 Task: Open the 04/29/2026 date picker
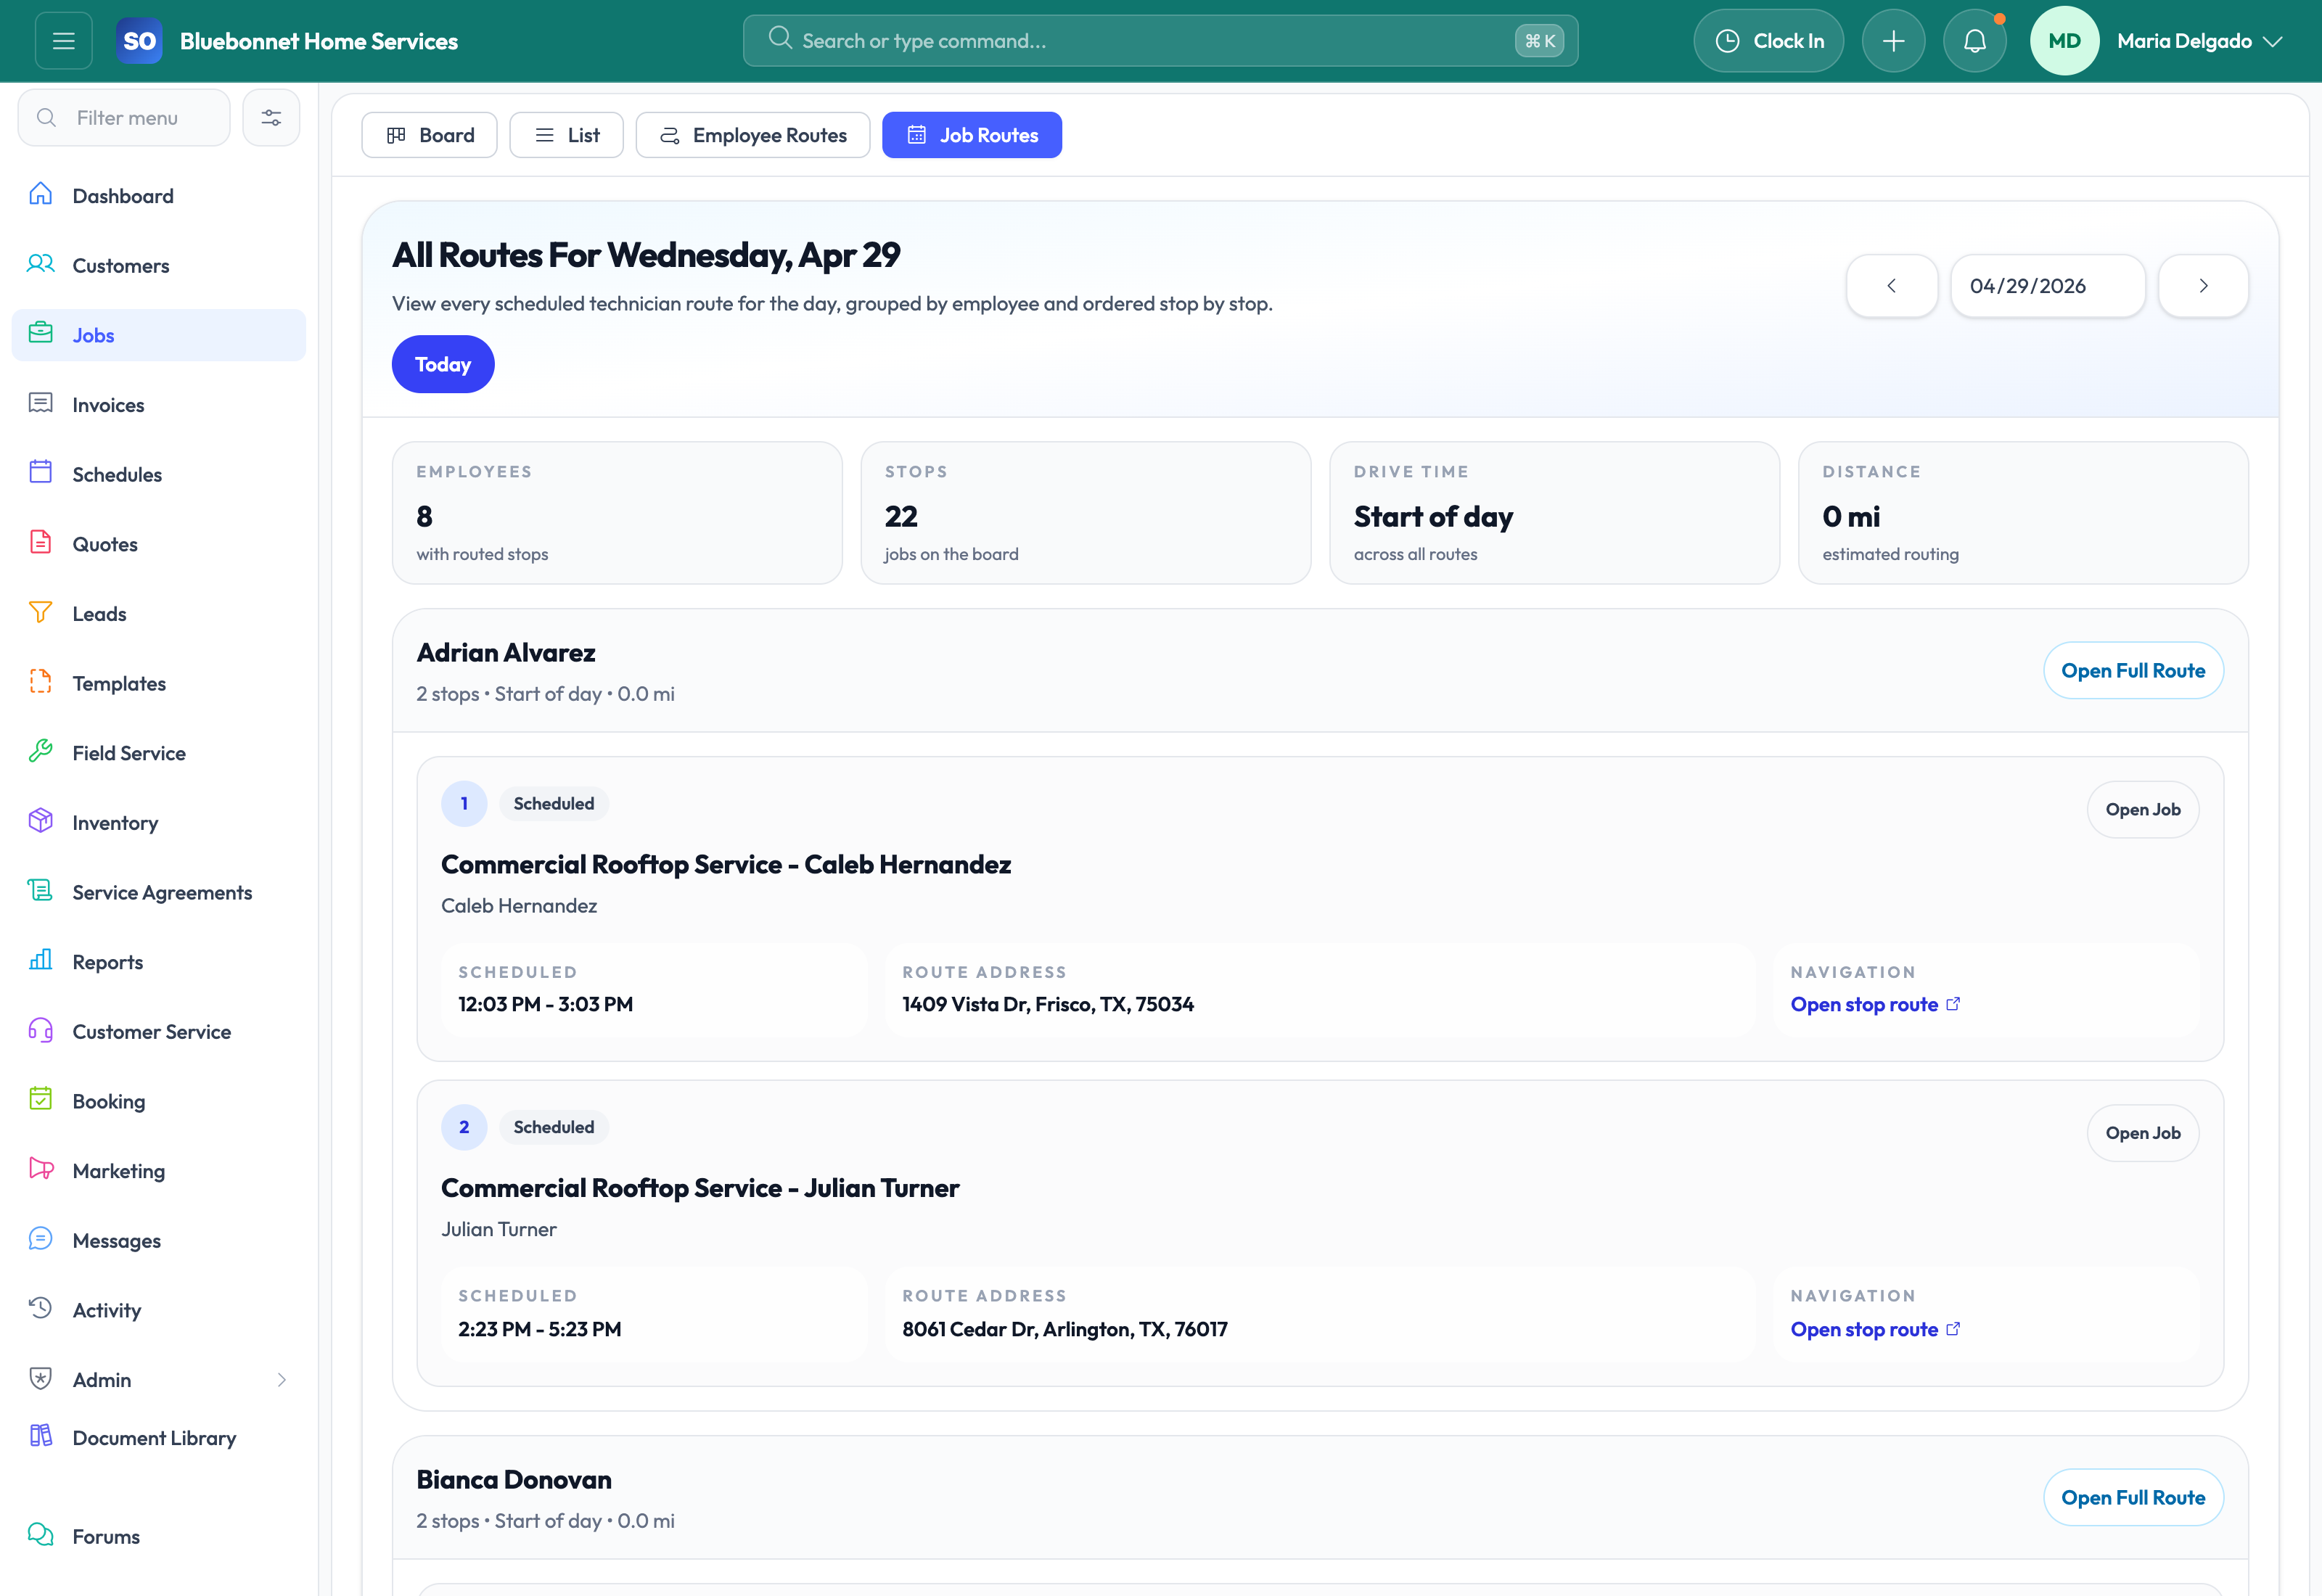[2047, 286]
